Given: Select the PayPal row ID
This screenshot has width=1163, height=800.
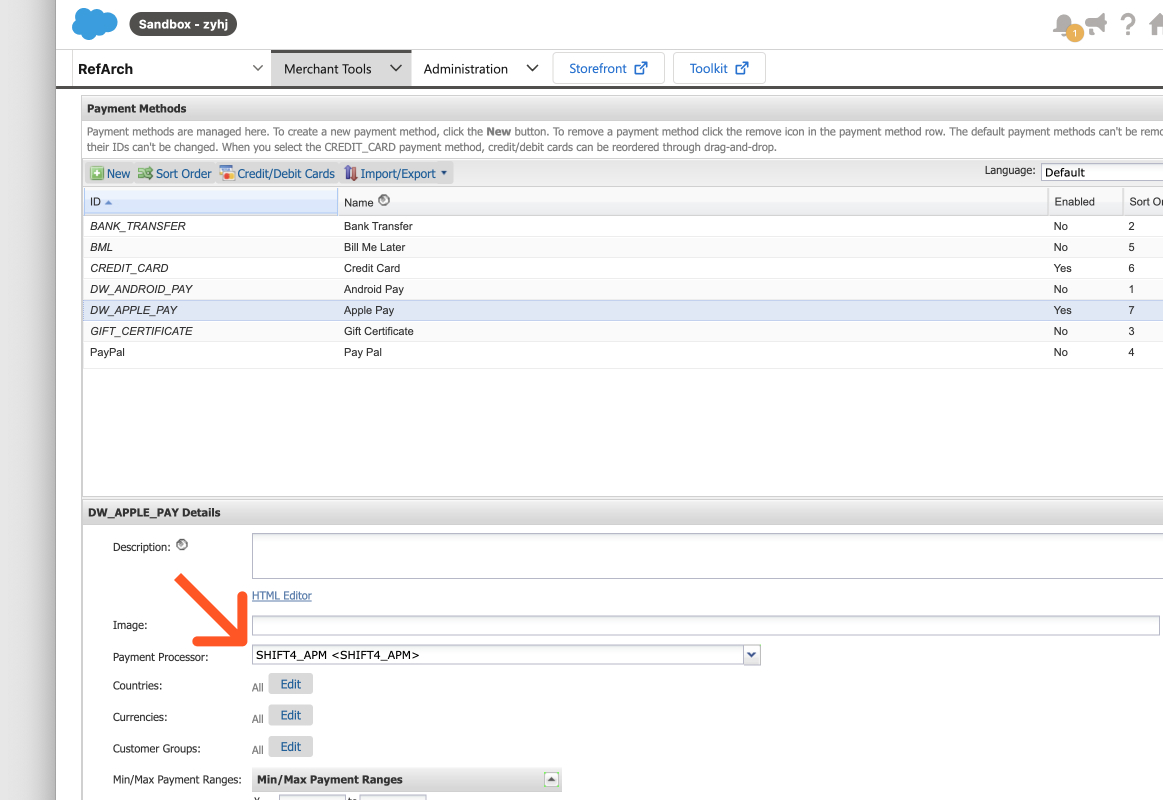Looking at the screenshot, I should pyautogui.click(x=108, y=352).
